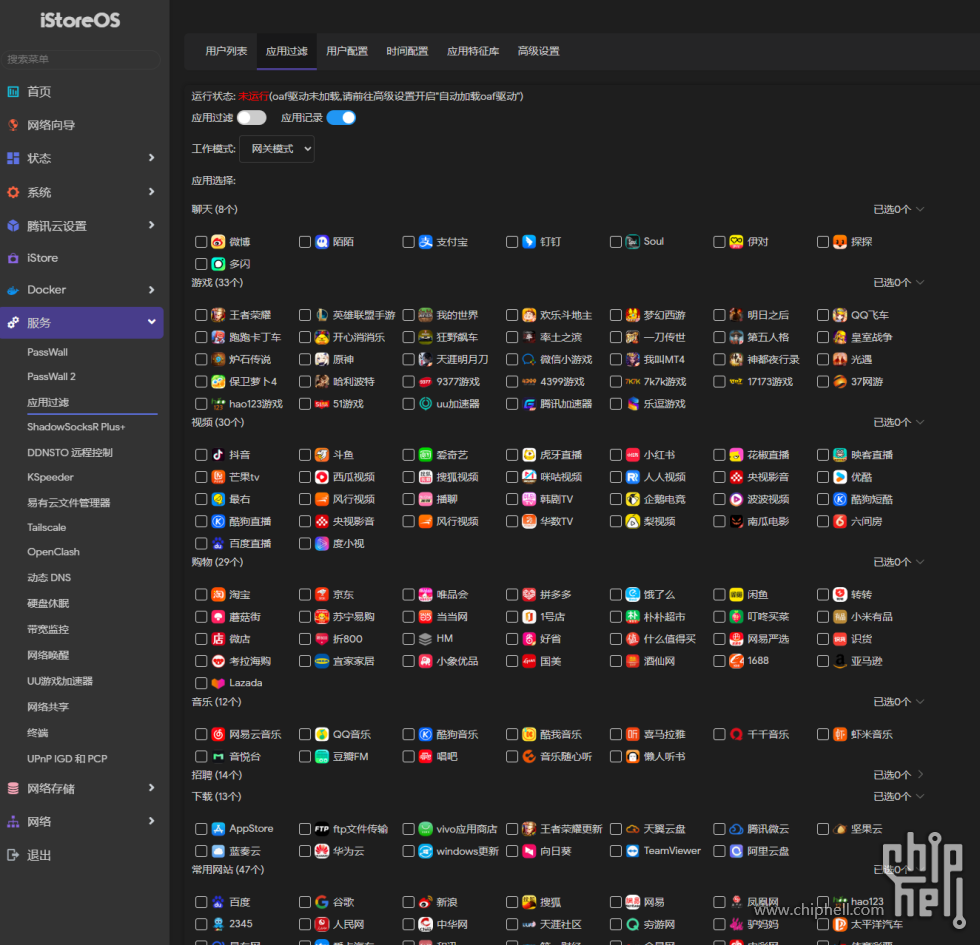980x945 pixels.
Task: Click the home icon beside 首页
Action: click(13, 92)
